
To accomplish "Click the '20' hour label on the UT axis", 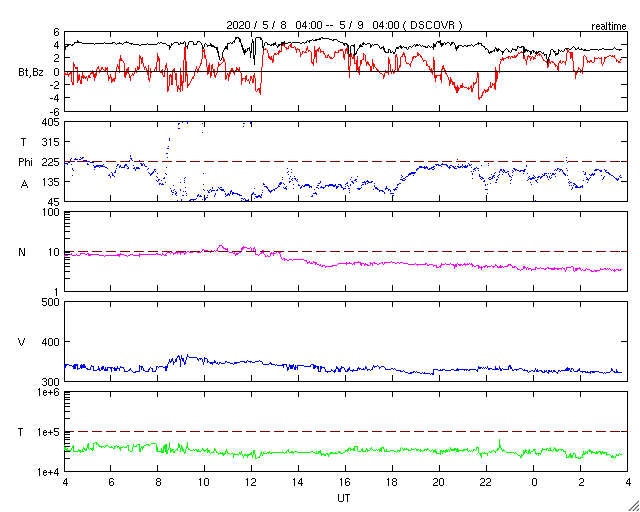I will tap(439, 481).
